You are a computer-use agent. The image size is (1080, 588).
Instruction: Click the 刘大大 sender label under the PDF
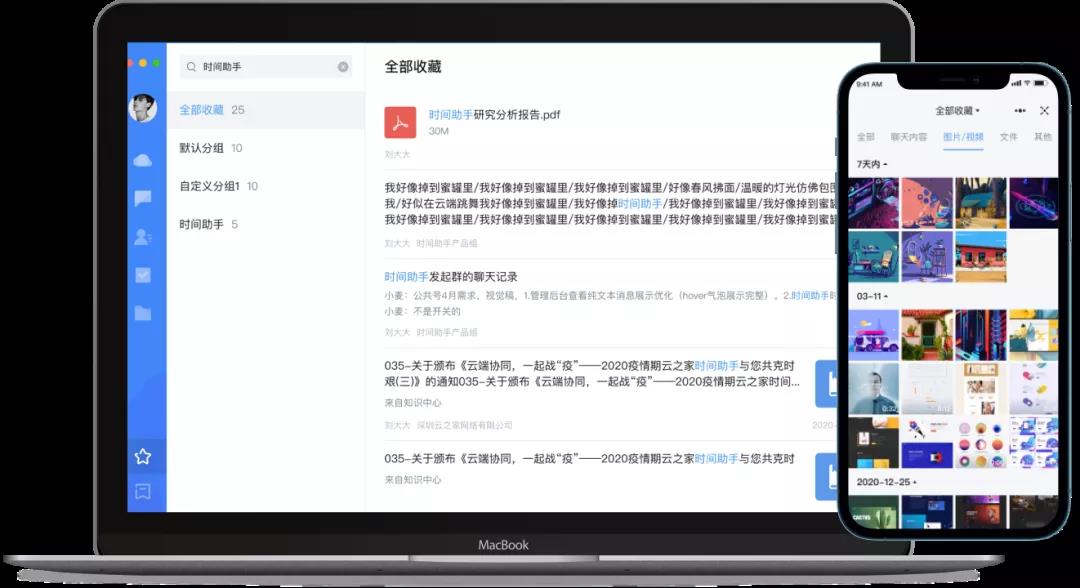pos(397,154)
